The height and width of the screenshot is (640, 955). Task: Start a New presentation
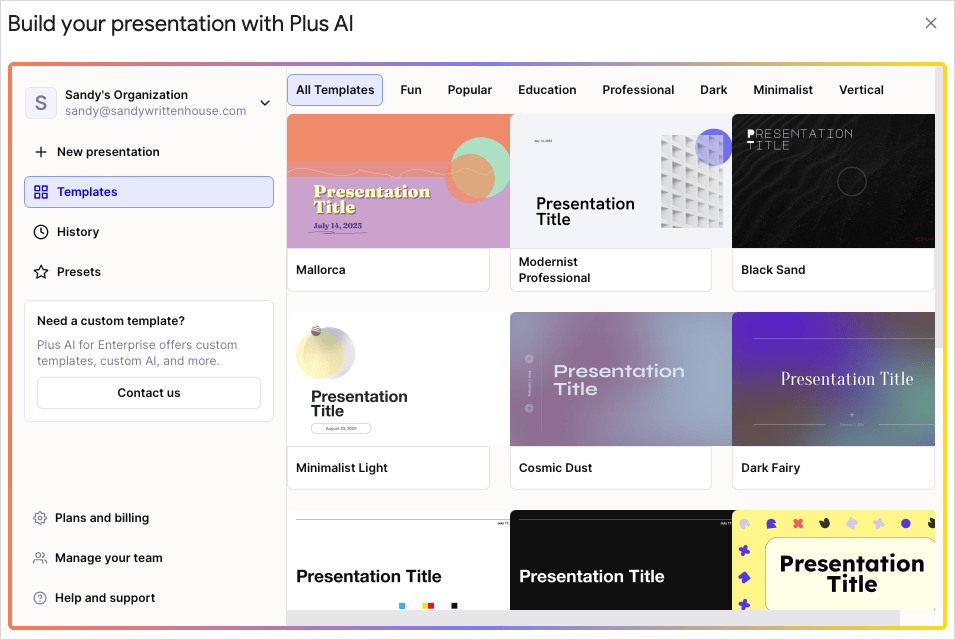(x=149, y=152)
